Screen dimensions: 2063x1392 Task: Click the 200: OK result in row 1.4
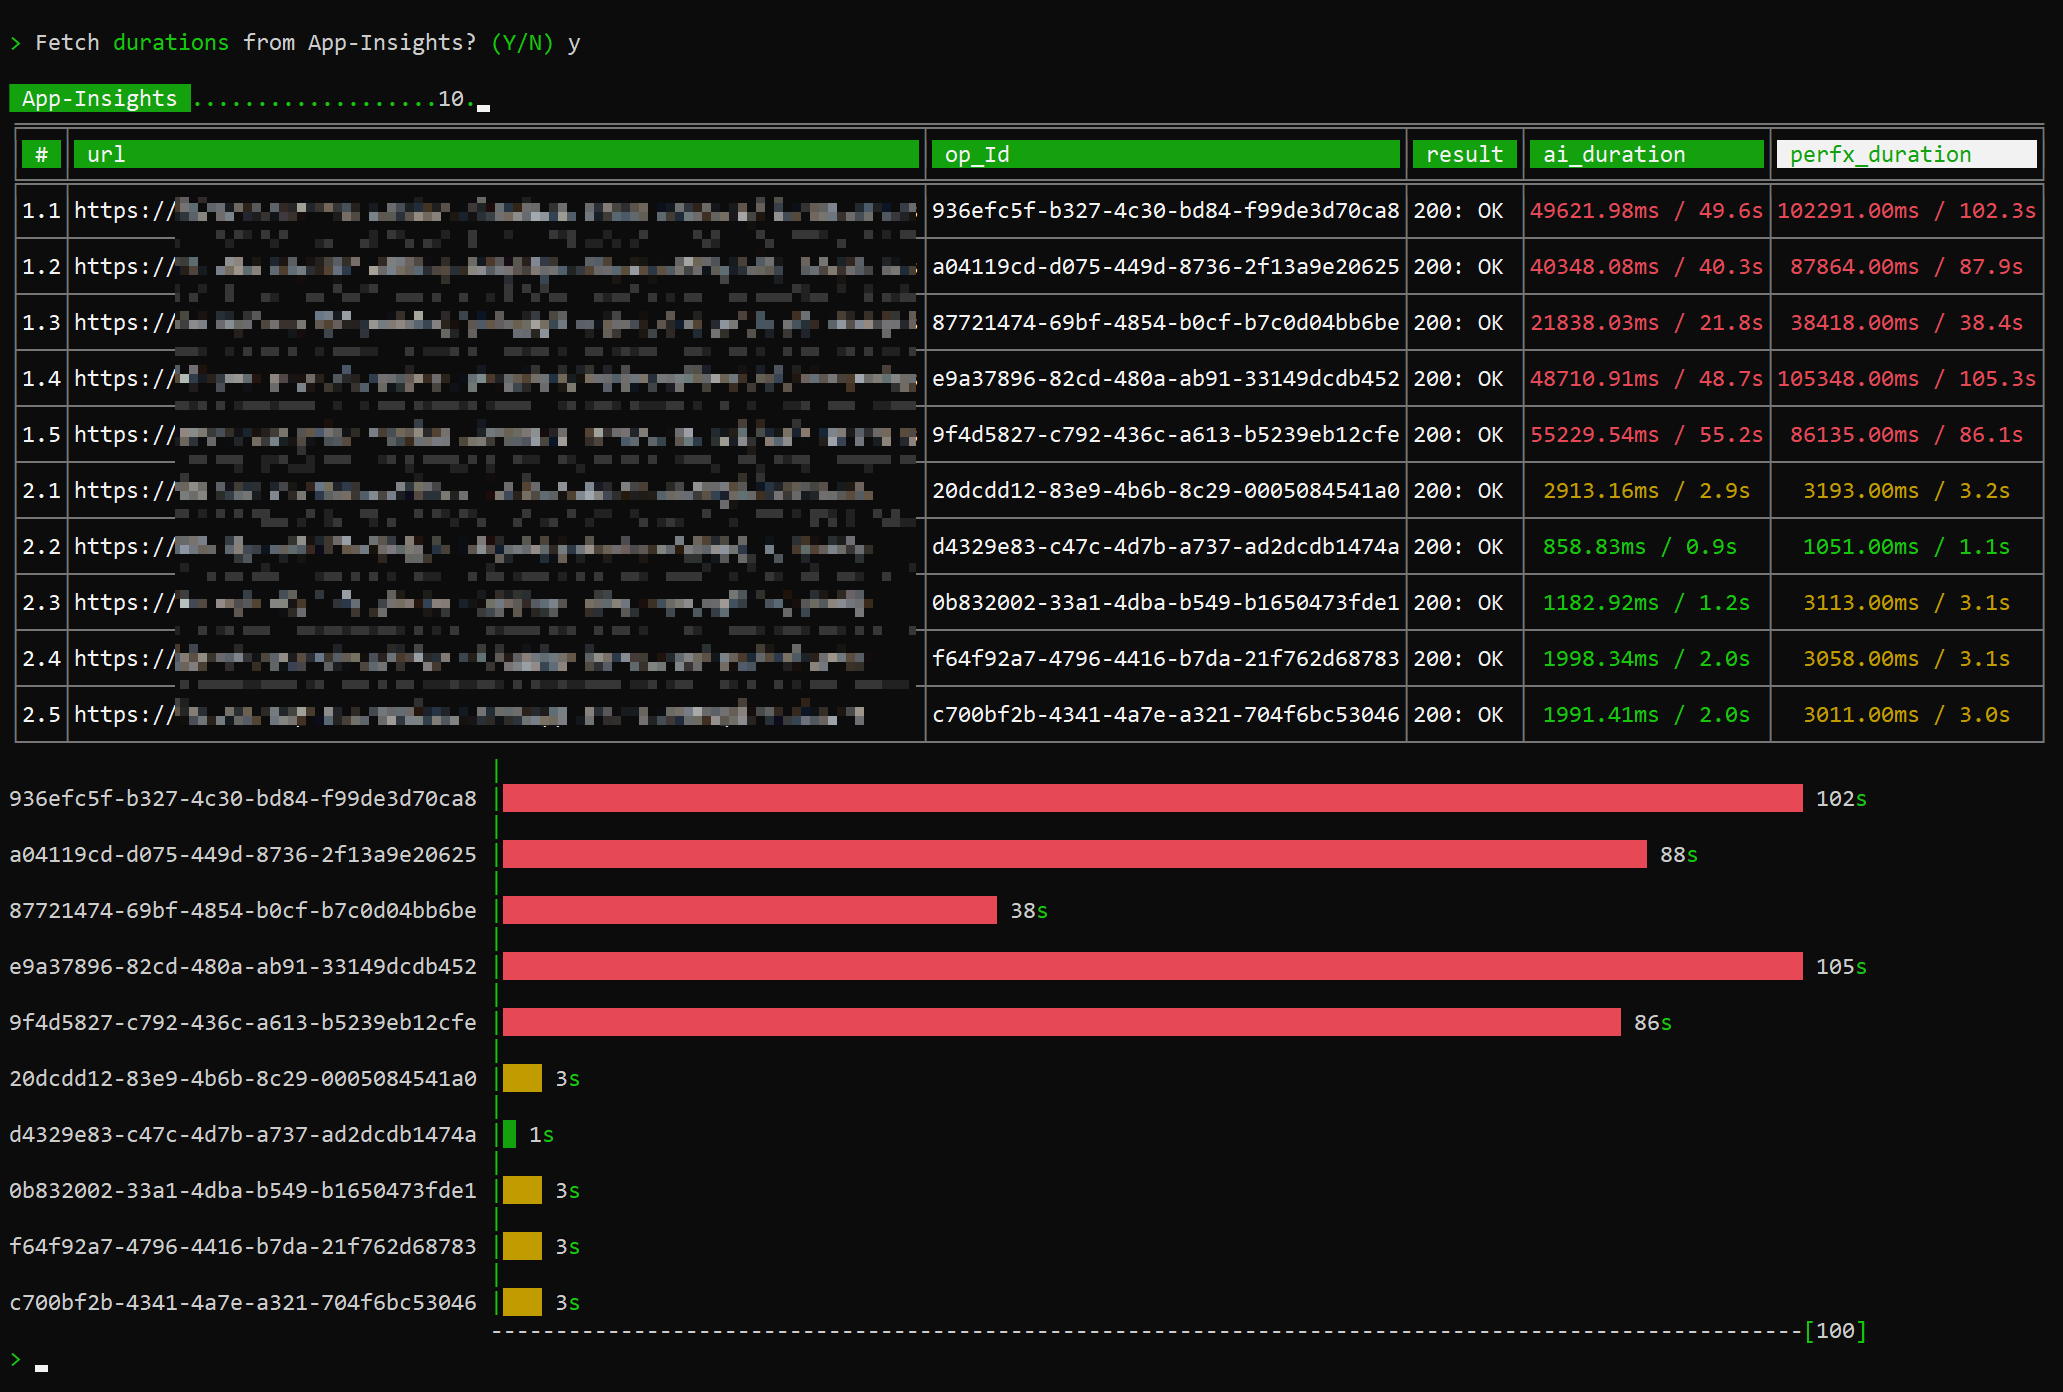coord(1458,378)
